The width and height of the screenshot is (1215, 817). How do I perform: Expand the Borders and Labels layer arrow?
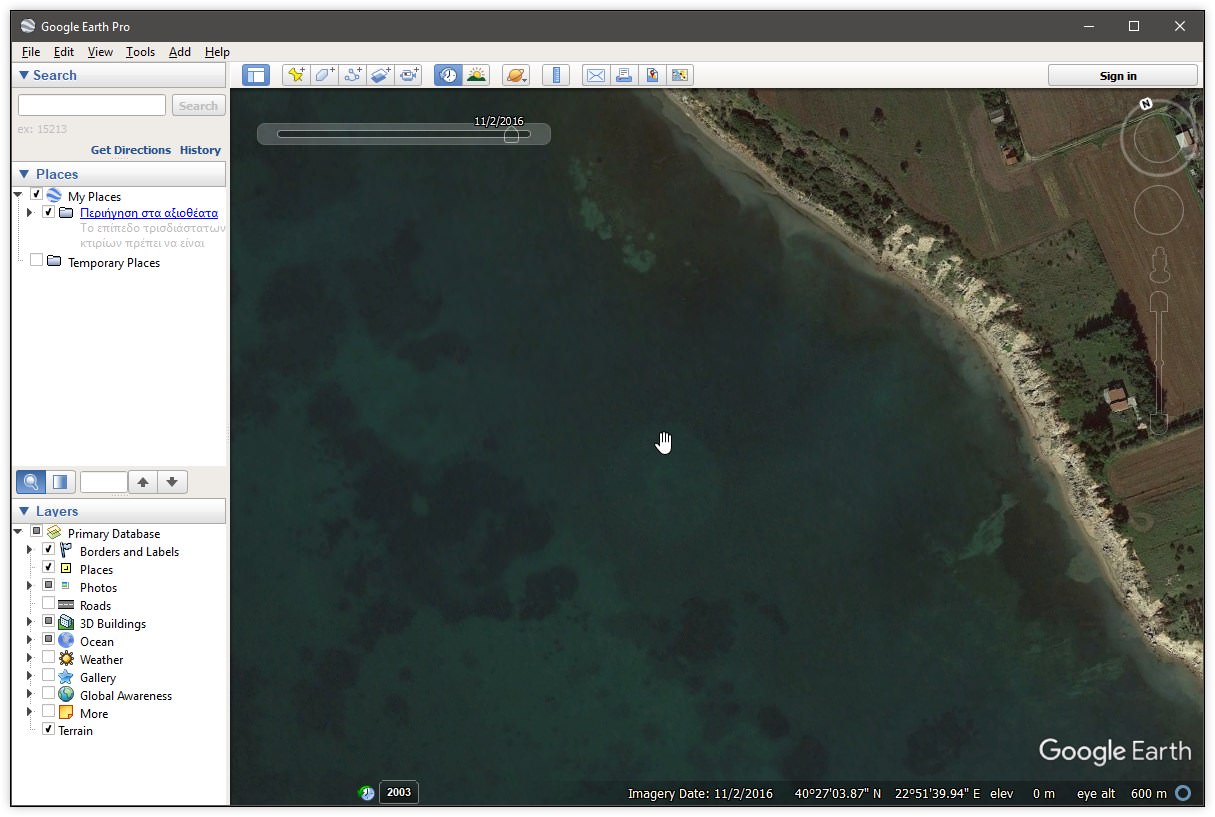(30, 550)
